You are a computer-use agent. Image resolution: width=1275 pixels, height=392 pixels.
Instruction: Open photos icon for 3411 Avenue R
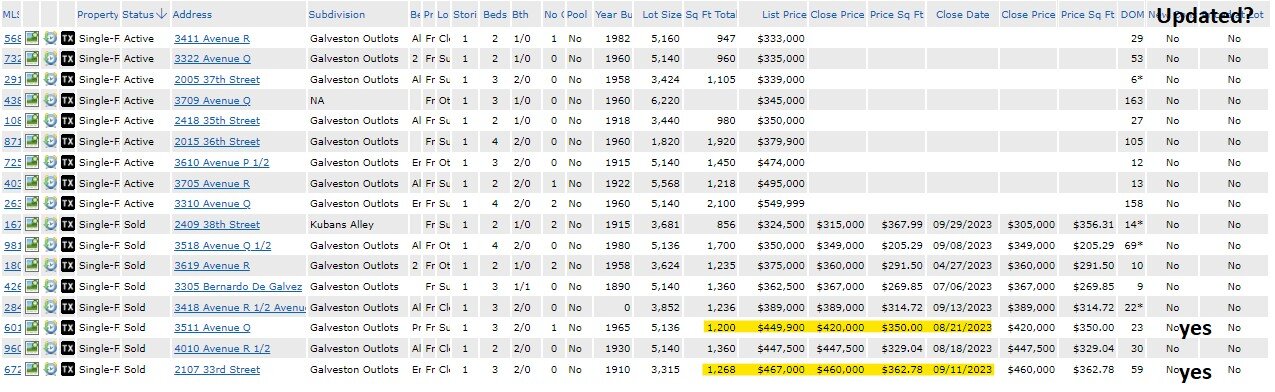[32, 38]
